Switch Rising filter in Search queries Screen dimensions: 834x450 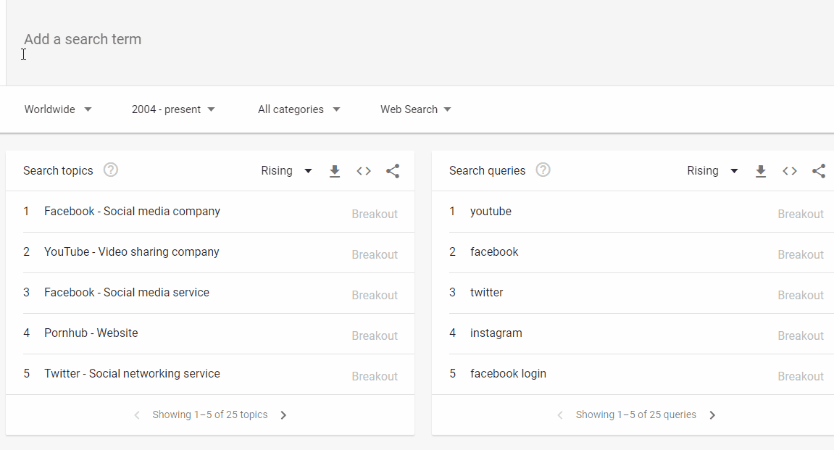point(712,171)
